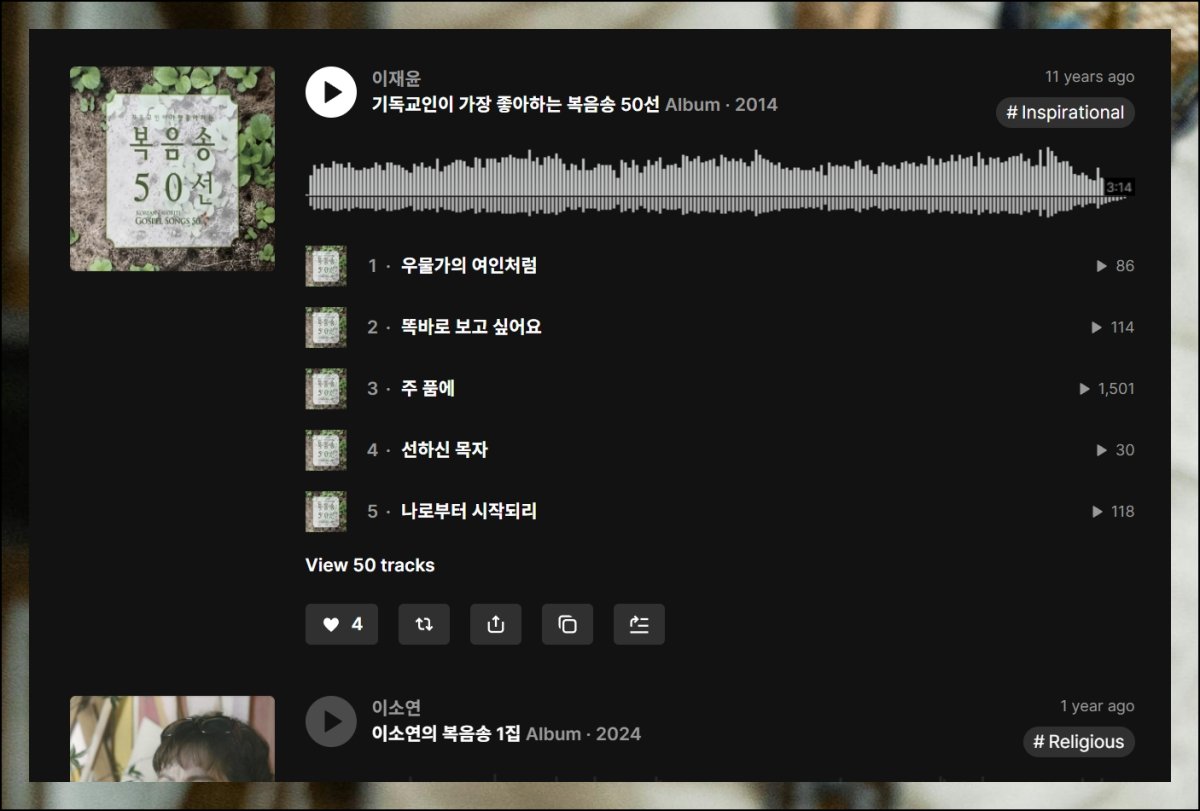This screenshot has width=1200, height=811.
Task: Open the 복음송 50선 album cover artwork
Action: (172, 169)
